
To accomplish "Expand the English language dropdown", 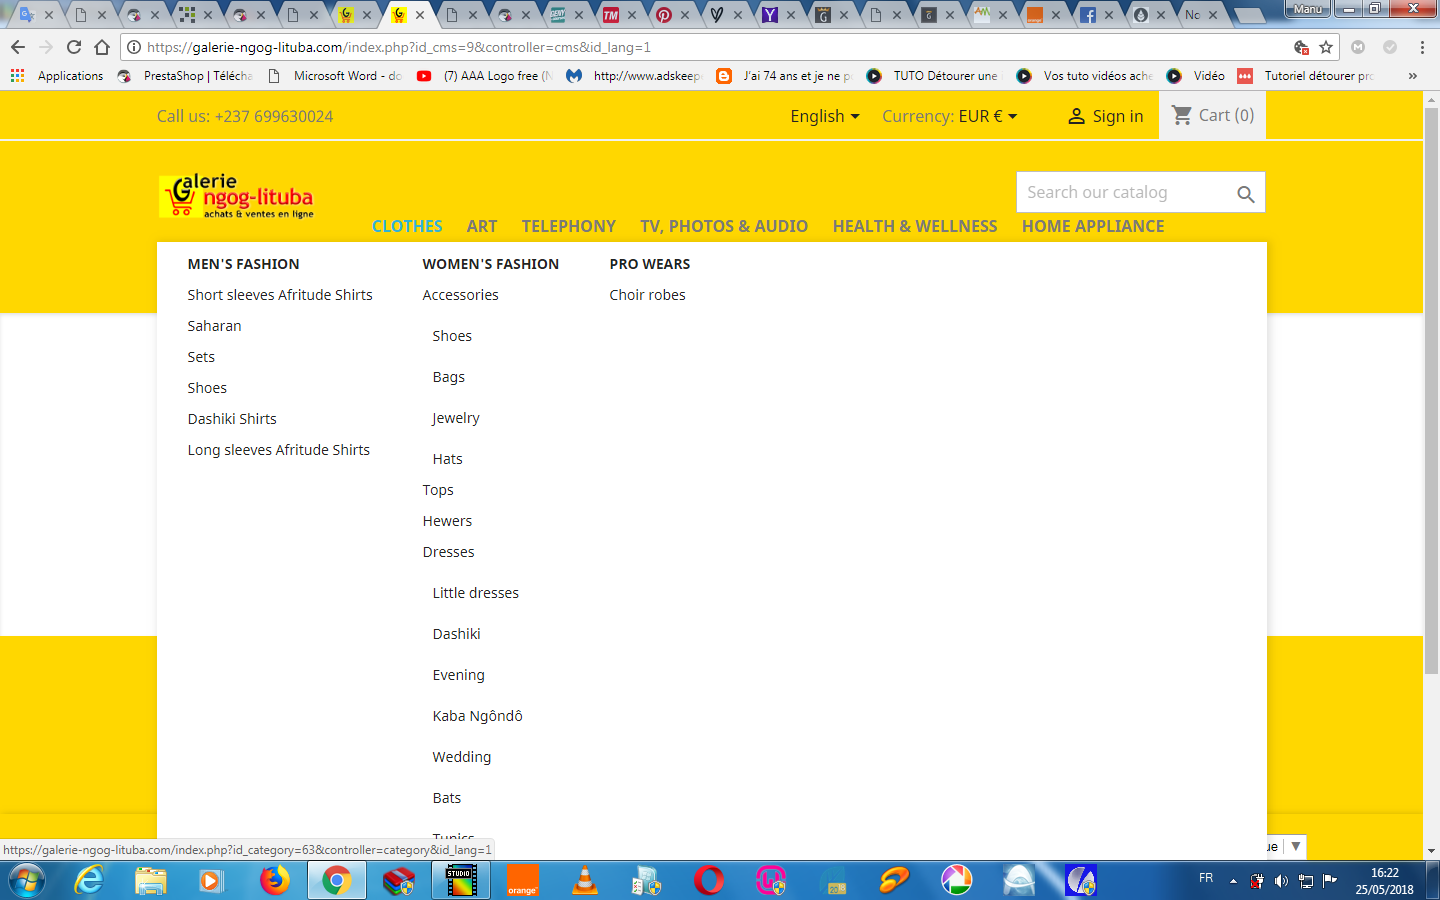I will pos(825,116).
